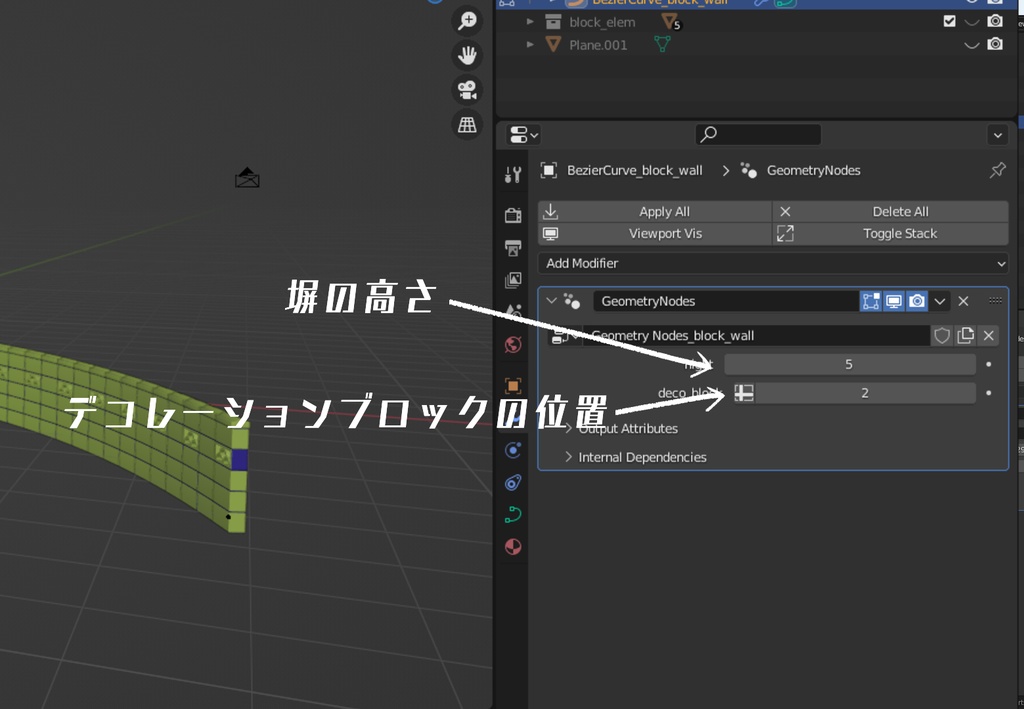
Task: Click the properties search field
Action: (x=757, y=134)
